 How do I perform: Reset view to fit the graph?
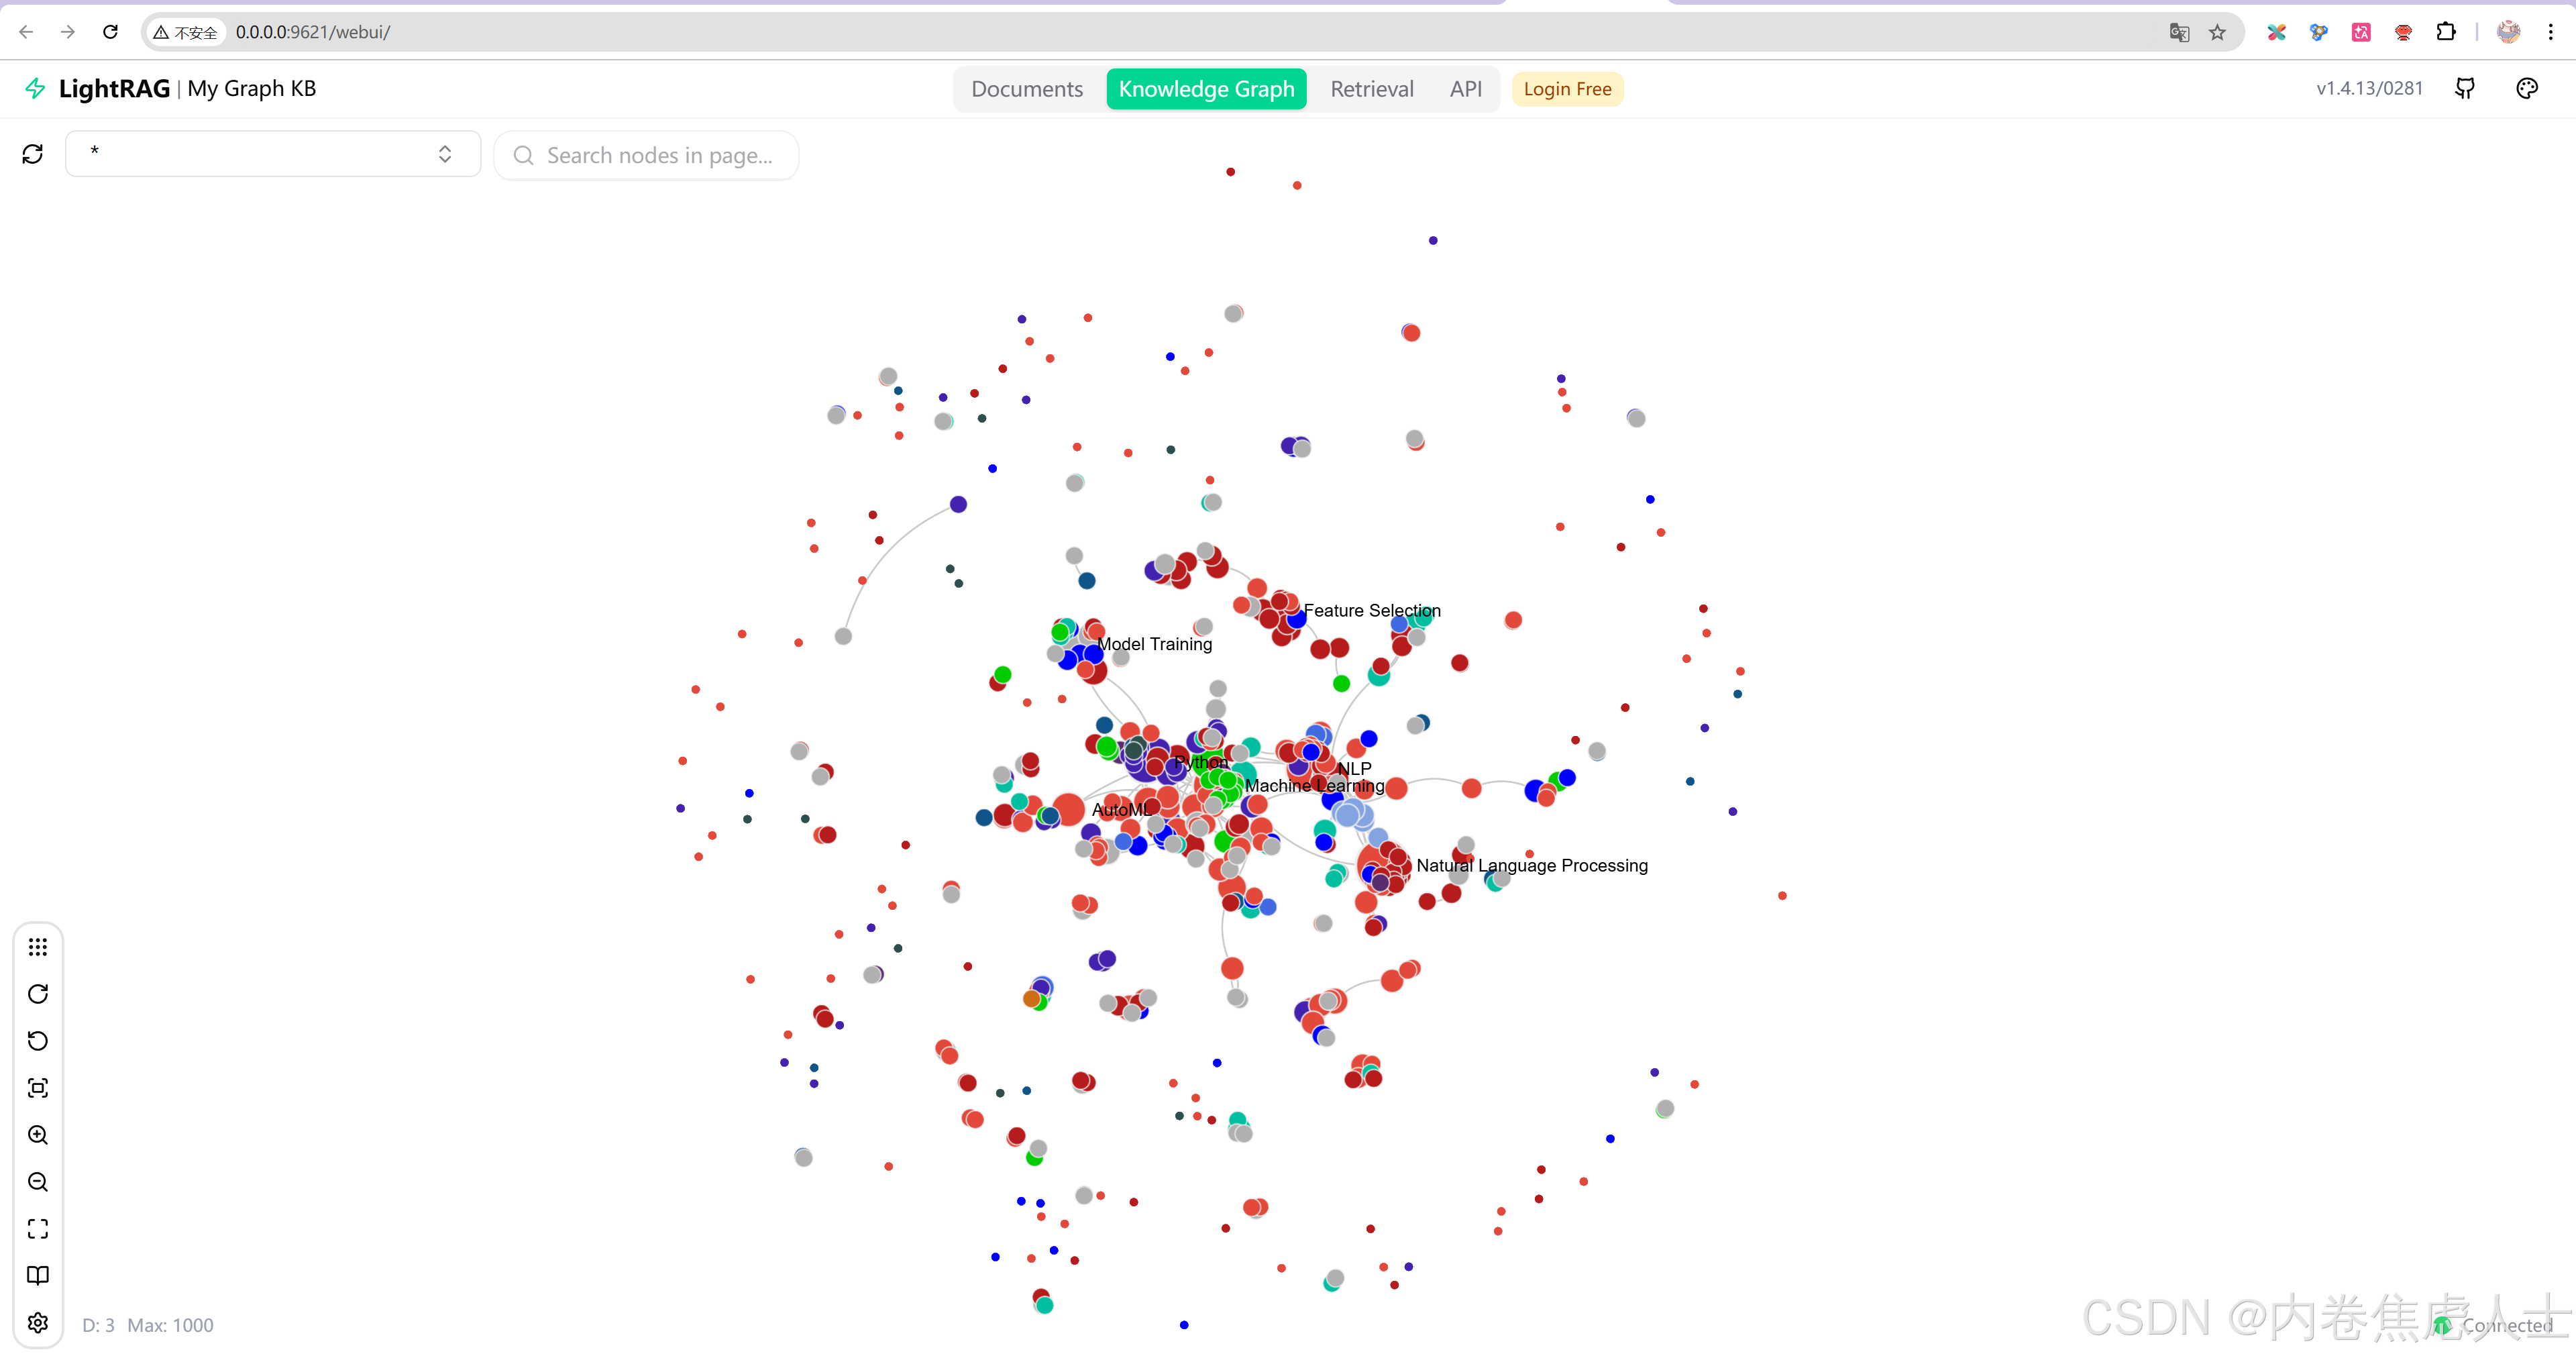[x=38, y=1087]
